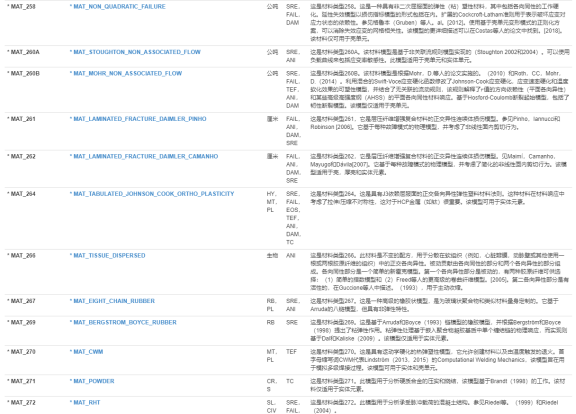
Task: Open the MAT_TABULATED_JOHNSON_COOK_ORTHO_PLASTICITY link
Action: click(x=152, y=194)
